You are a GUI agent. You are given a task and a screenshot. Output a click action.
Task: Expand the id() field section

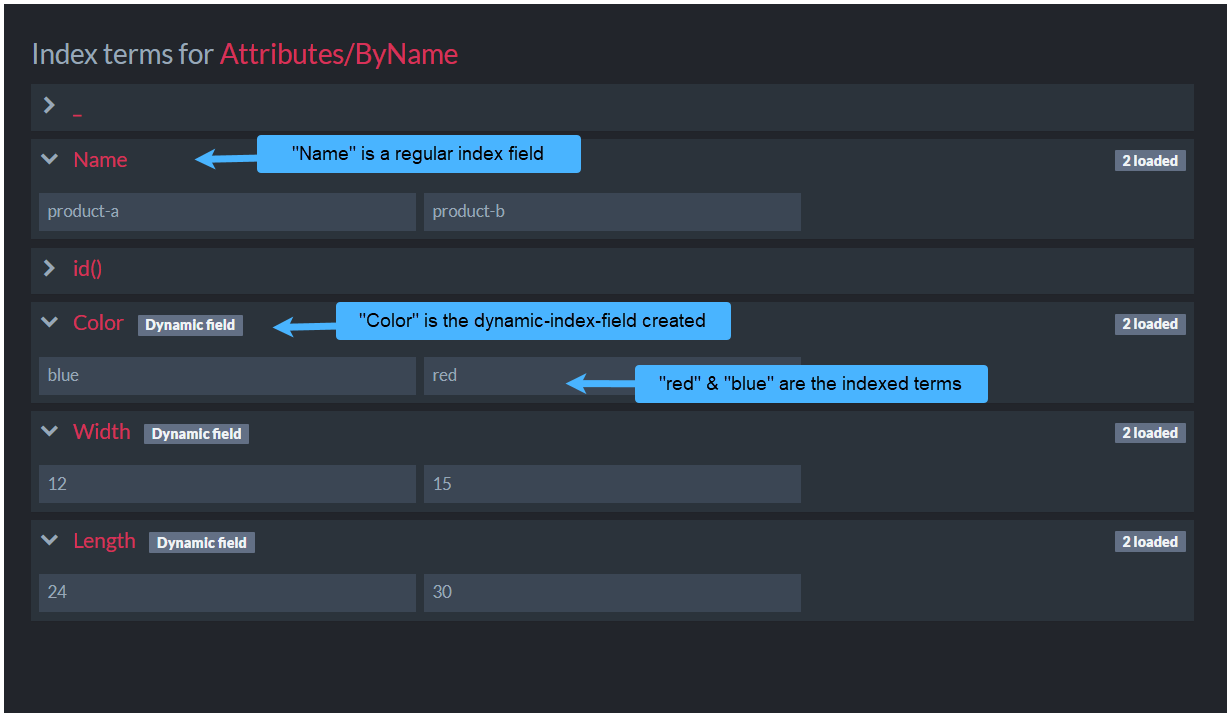pos(49,268)
